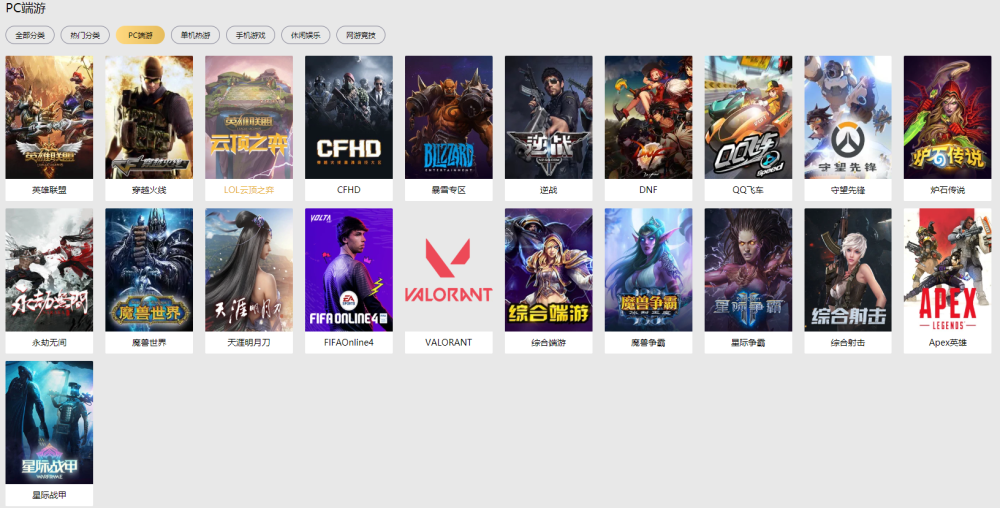Select the 魔兽争霸 cover artwork
Image resolution: width=1000 pixels, height=508 pixels.
point(649,270)
